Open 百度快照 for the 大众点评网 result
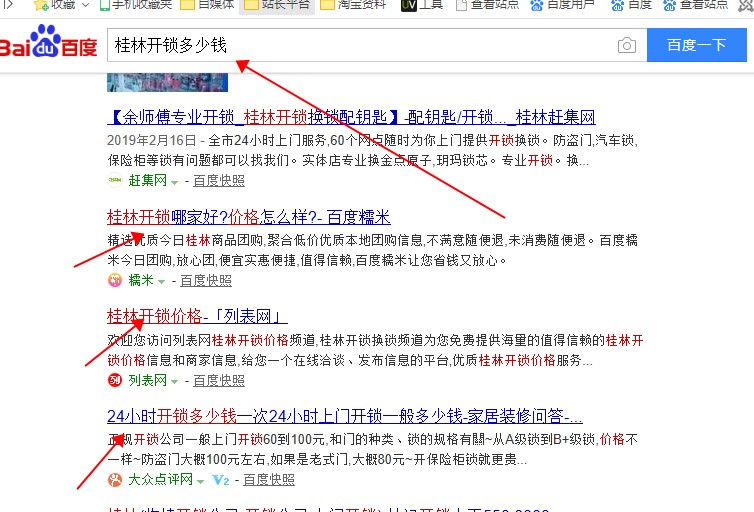Viewport: 754px width, 512px height. 269,480
